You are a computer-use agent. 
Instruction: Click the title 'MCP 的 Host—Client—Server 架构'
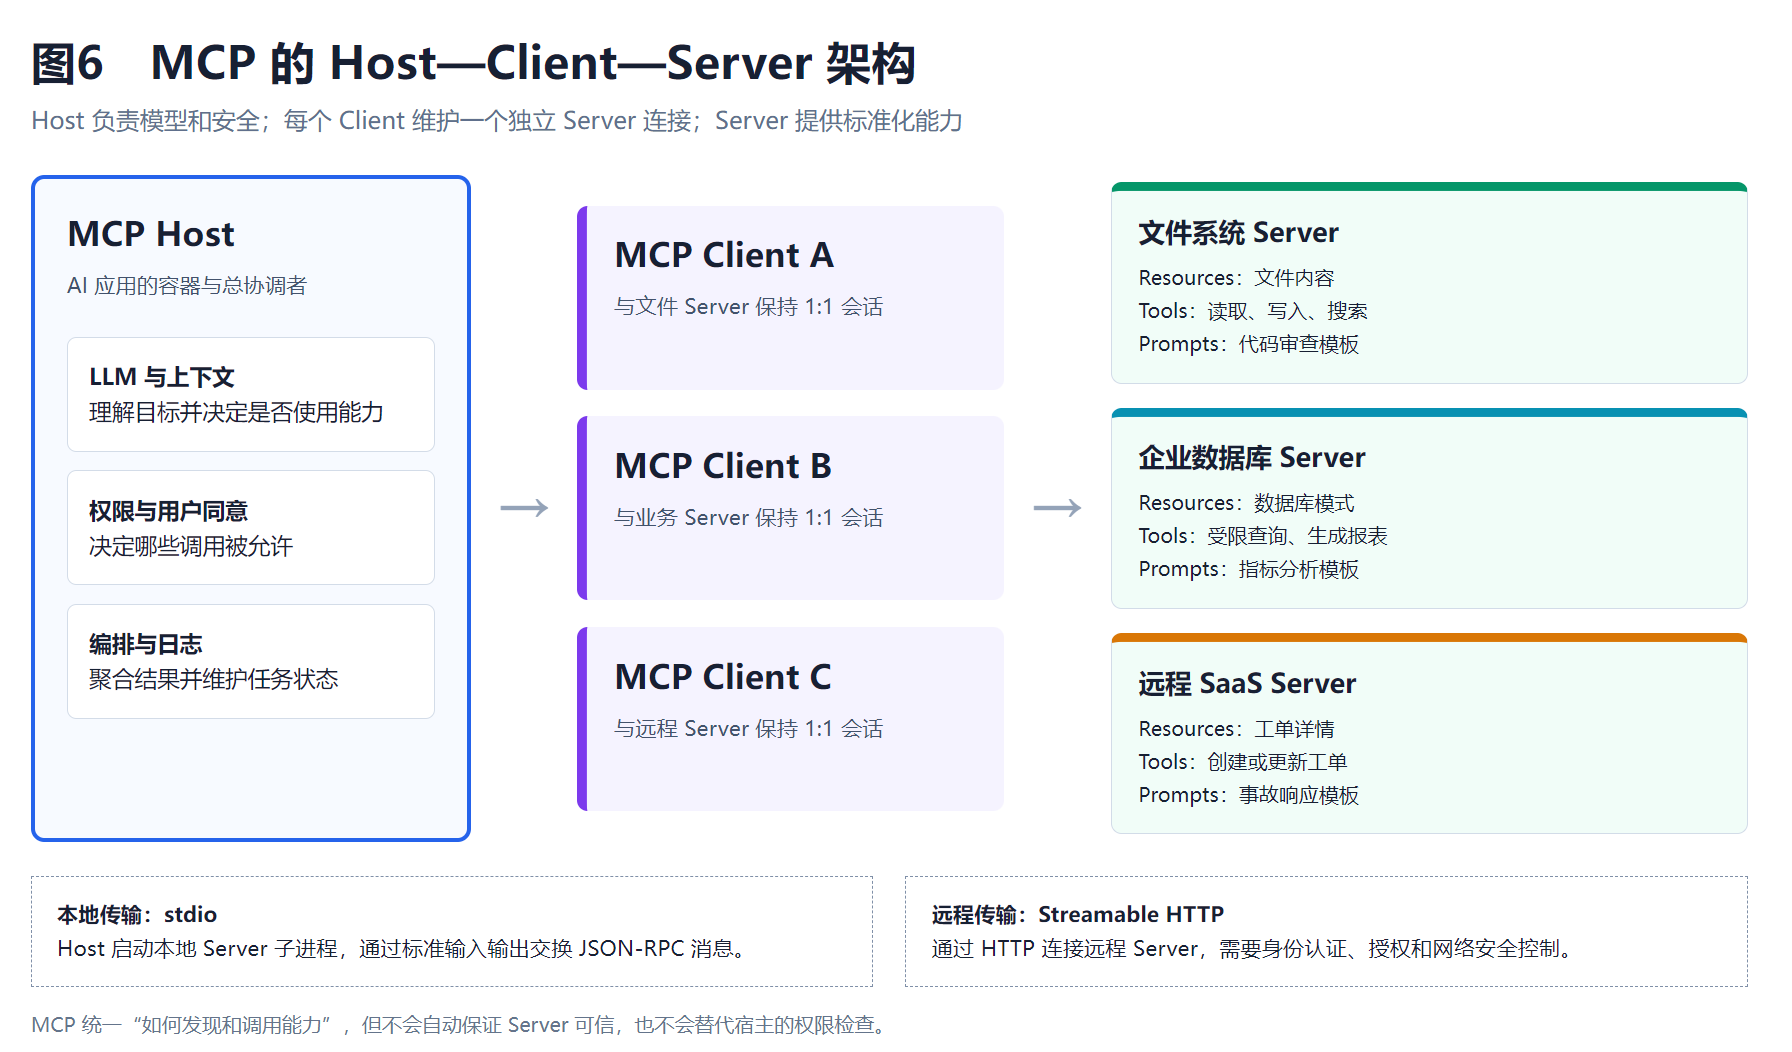533,63
